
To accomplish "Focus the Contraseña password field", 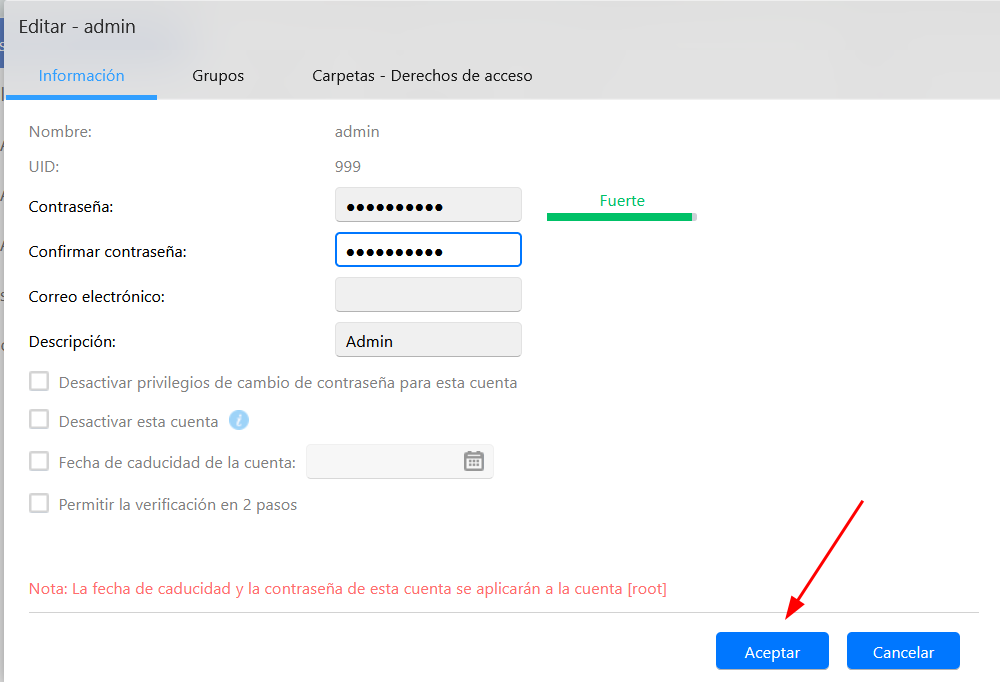I will (x=428, y=206).
